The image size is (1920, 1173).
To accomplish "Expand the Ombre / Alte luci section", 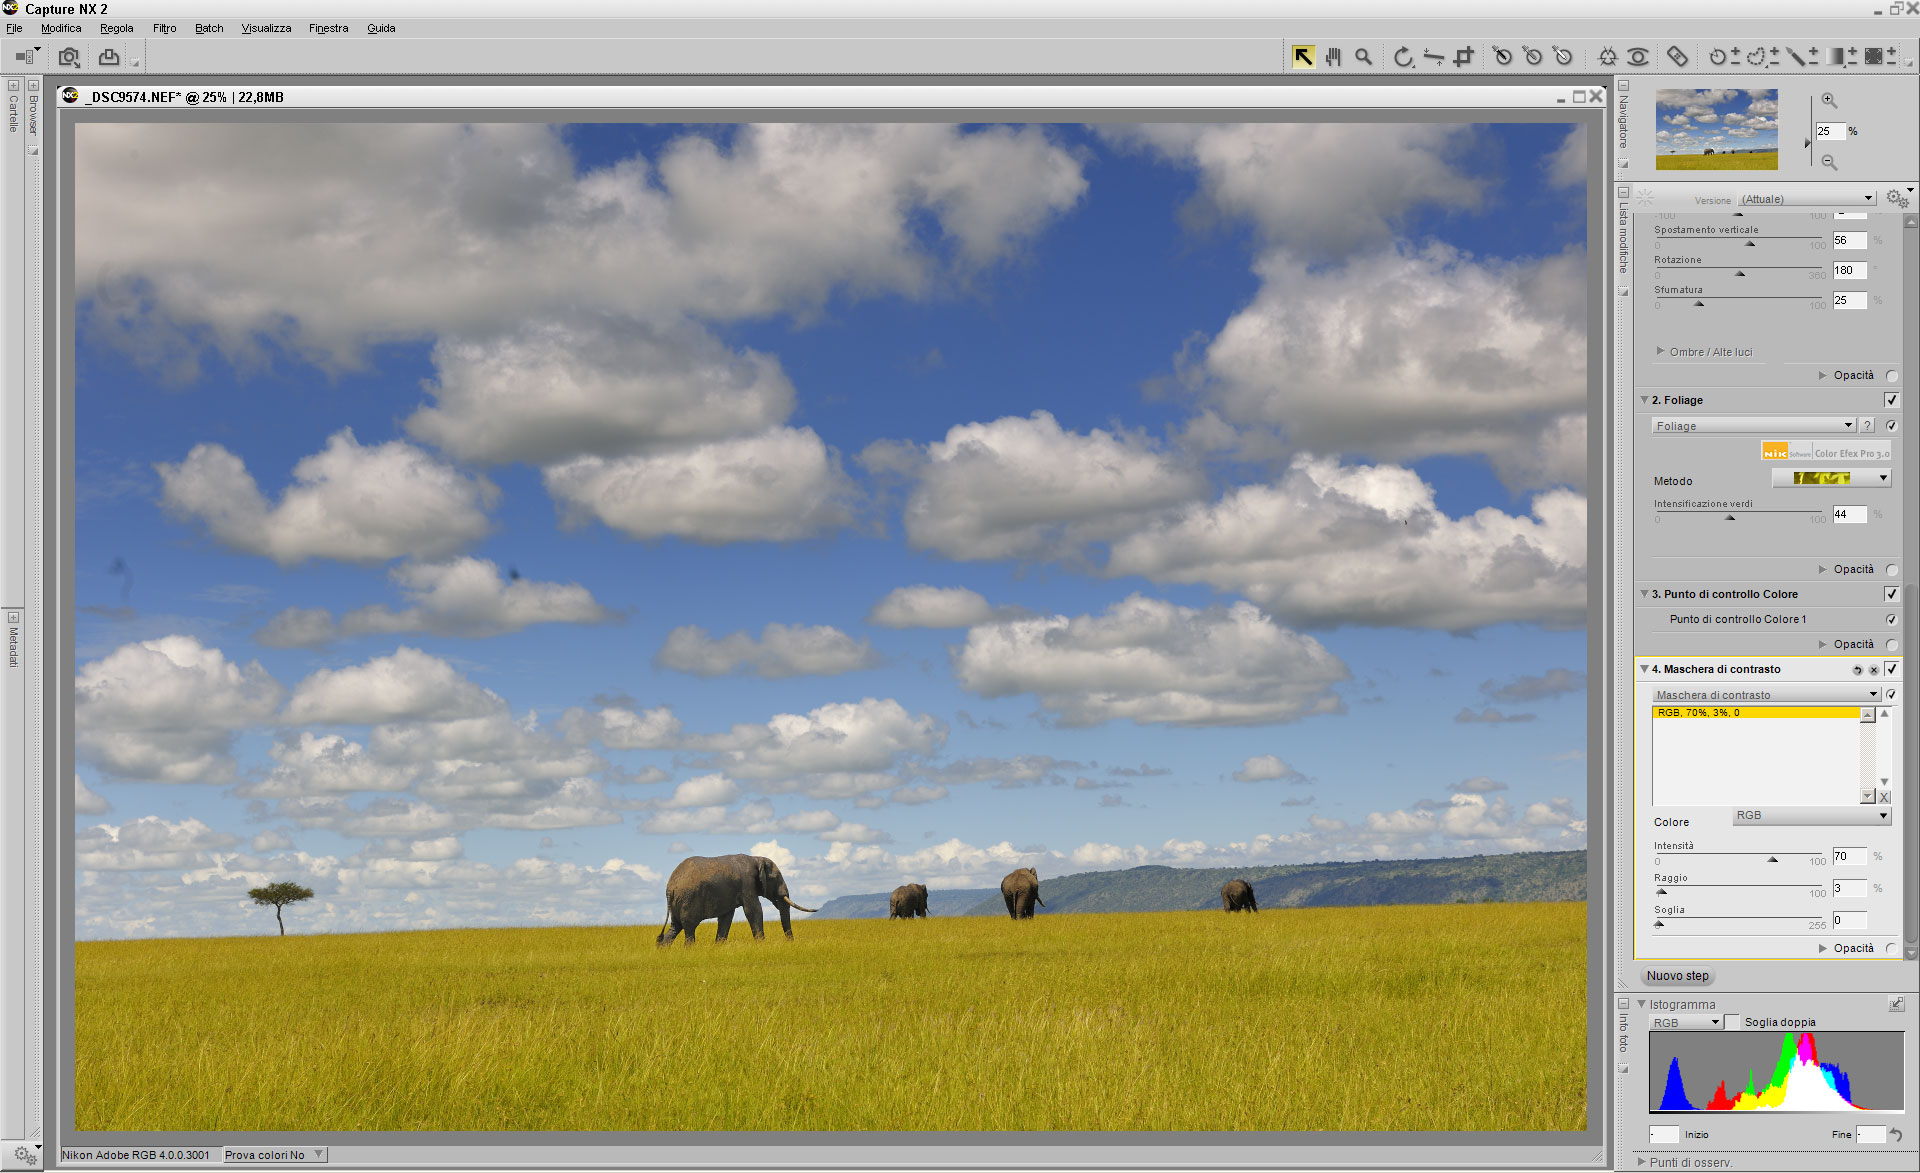I will 1660,351.
